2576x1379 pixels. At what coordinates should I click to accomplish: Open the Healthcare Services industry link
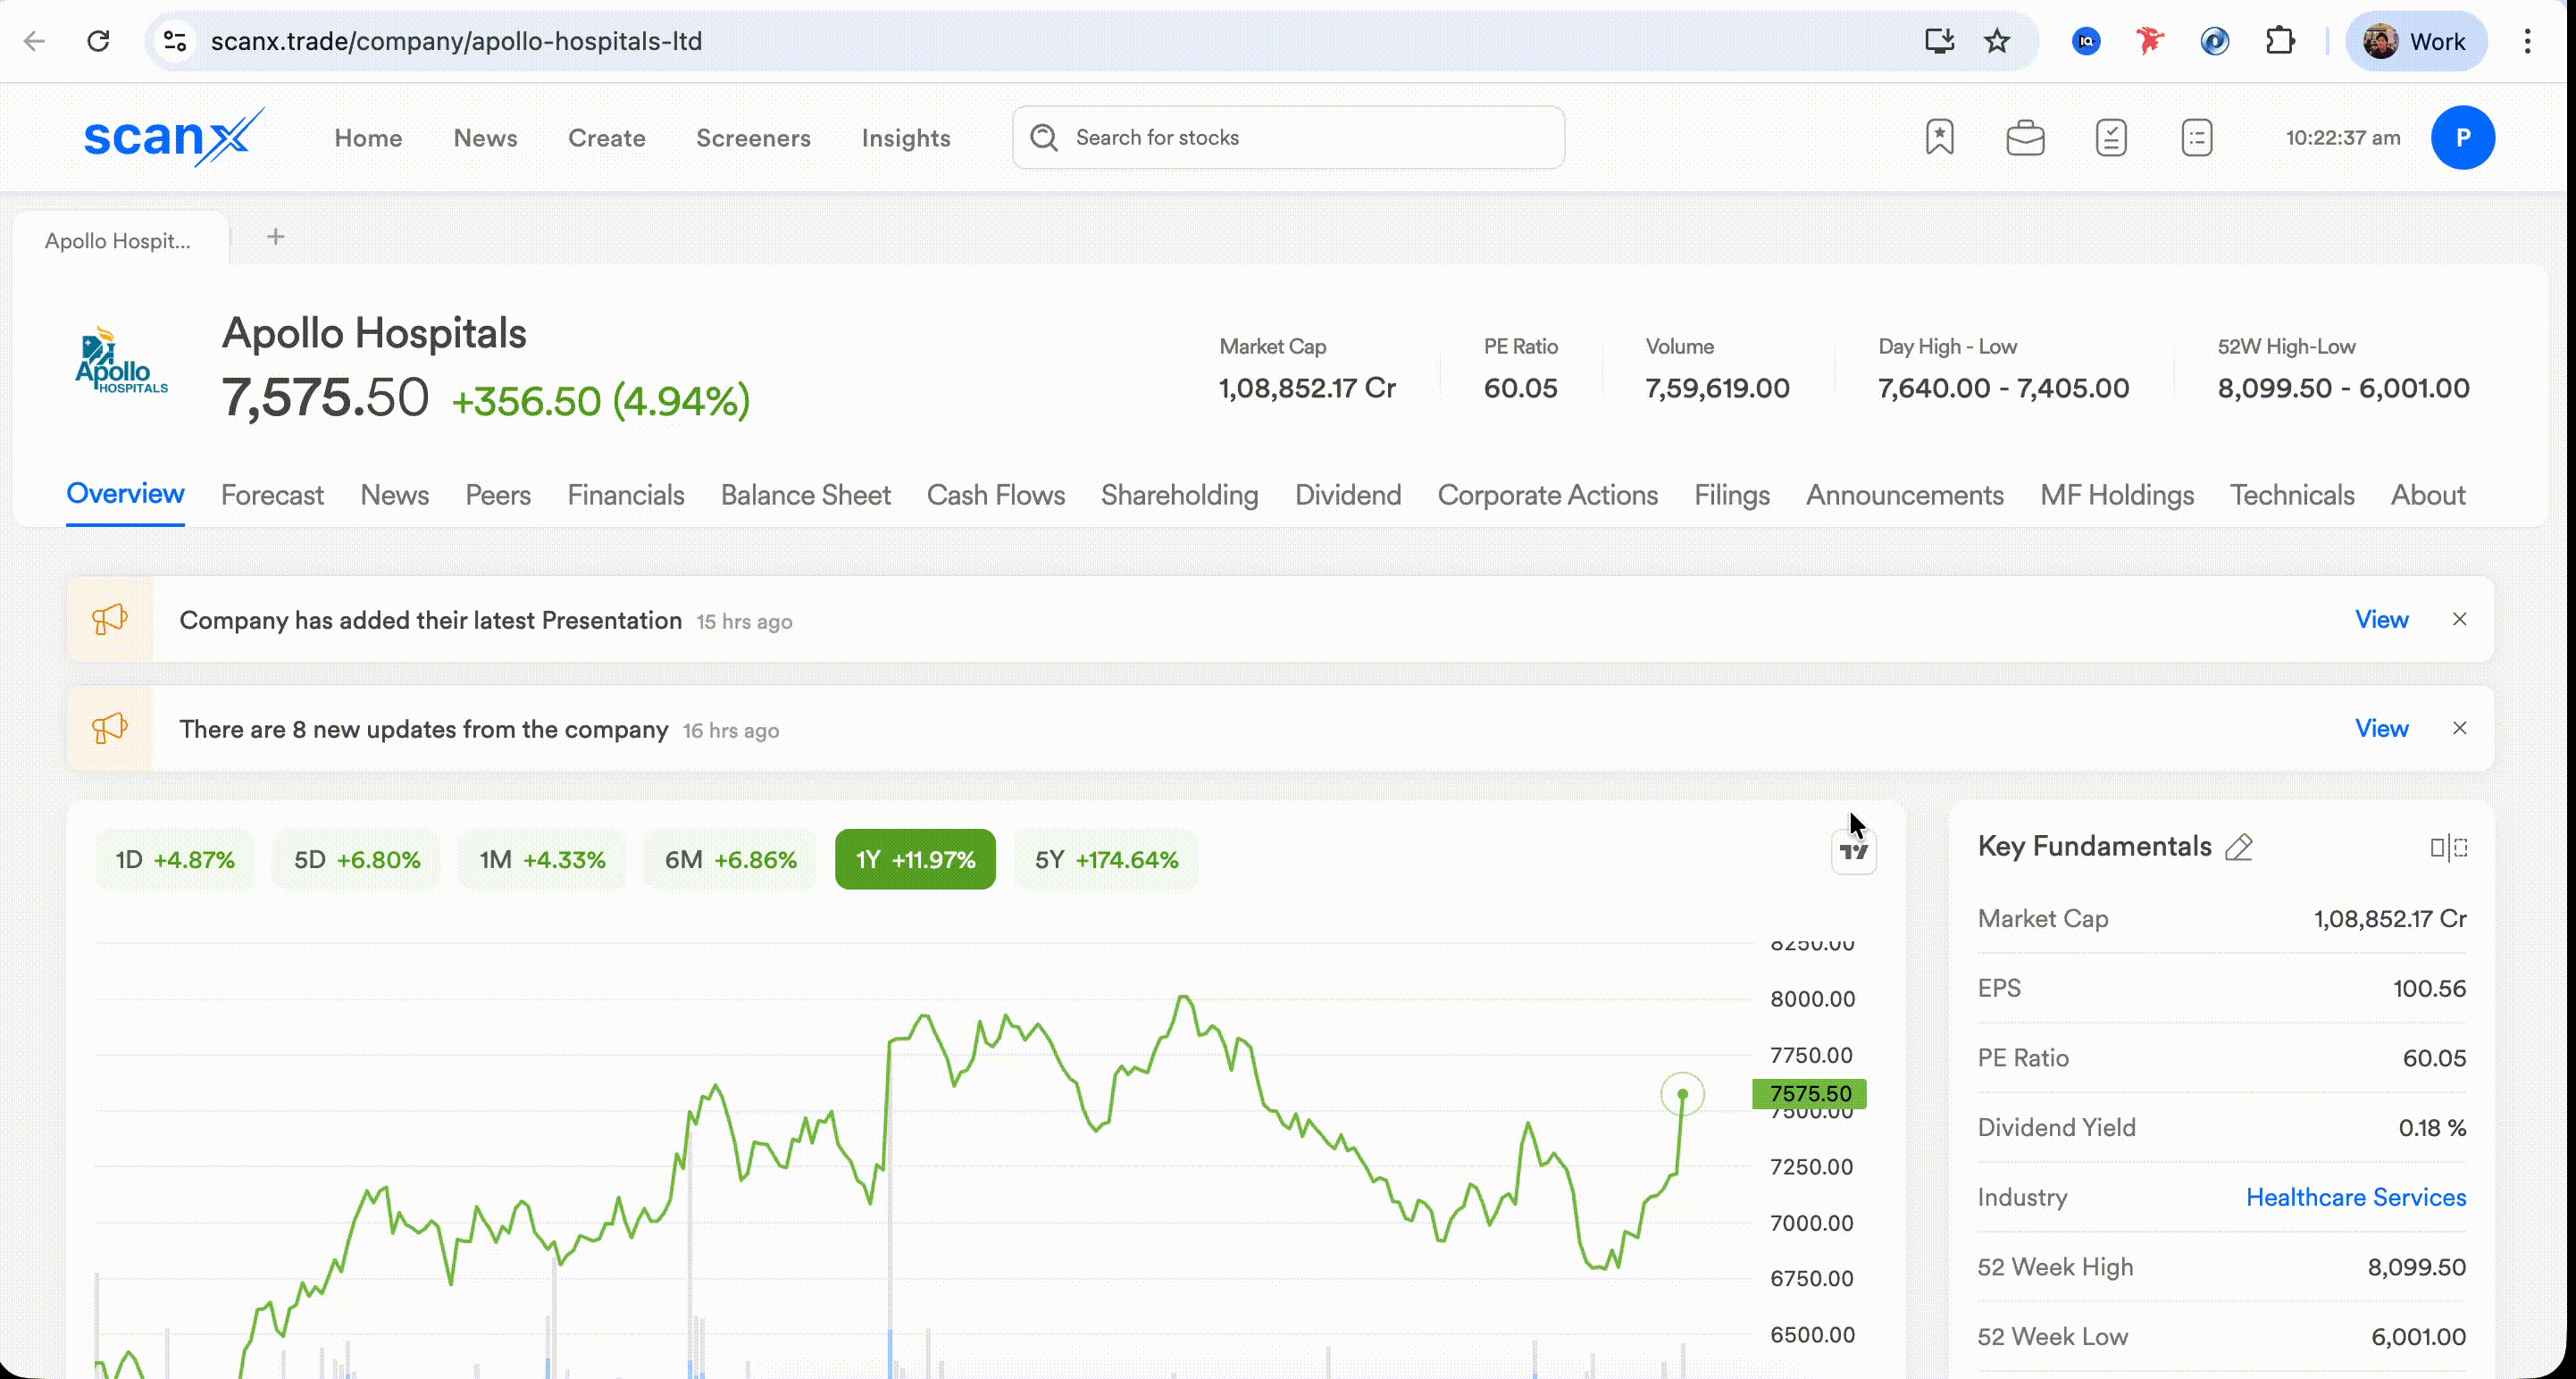pos(2356,1197)
